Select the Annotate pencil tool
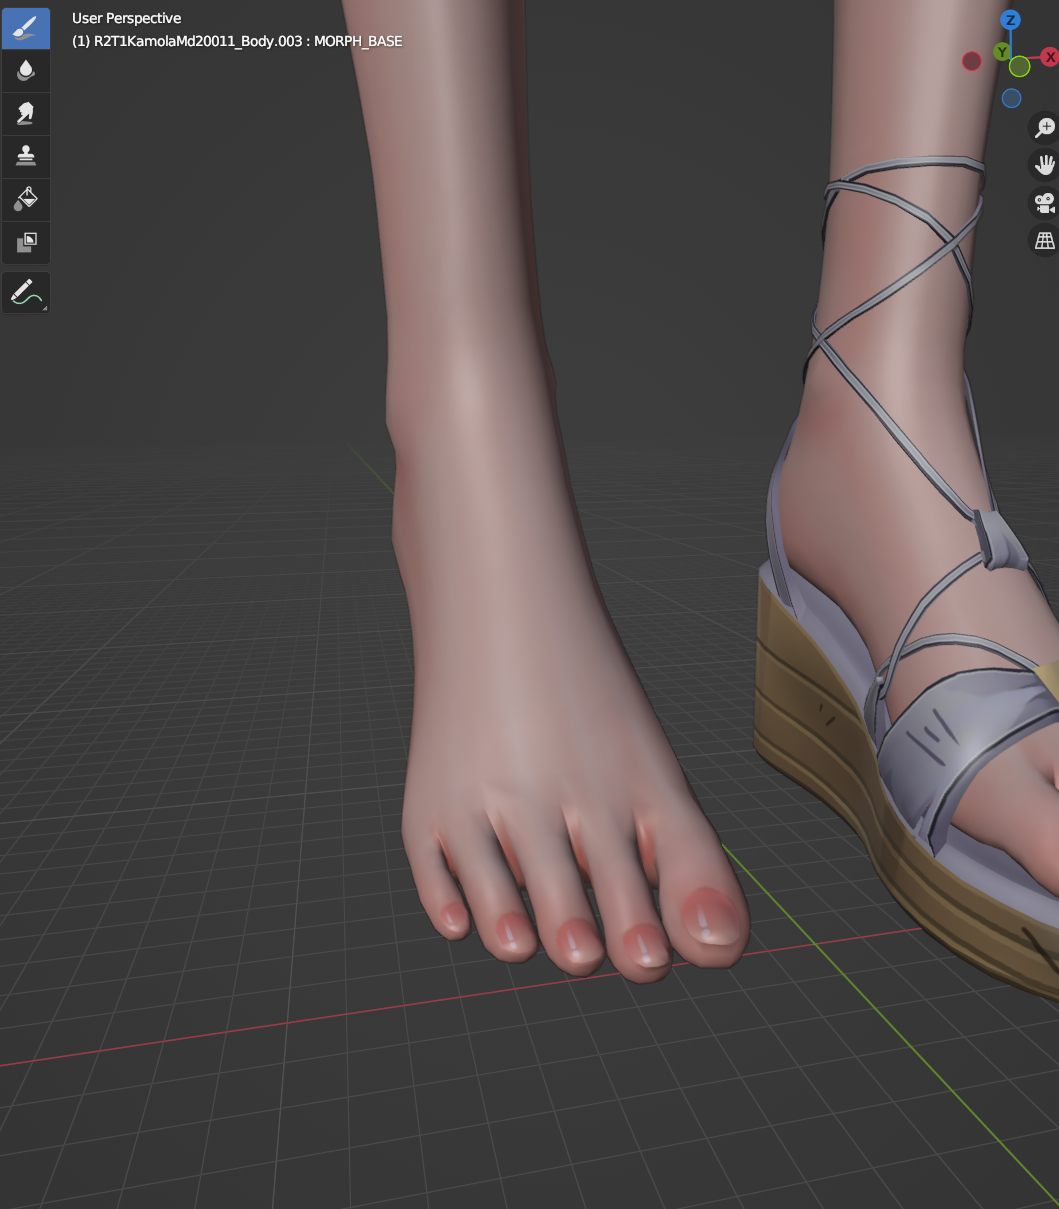This screenshot has width=1059, height=1209. coord(26,293)
